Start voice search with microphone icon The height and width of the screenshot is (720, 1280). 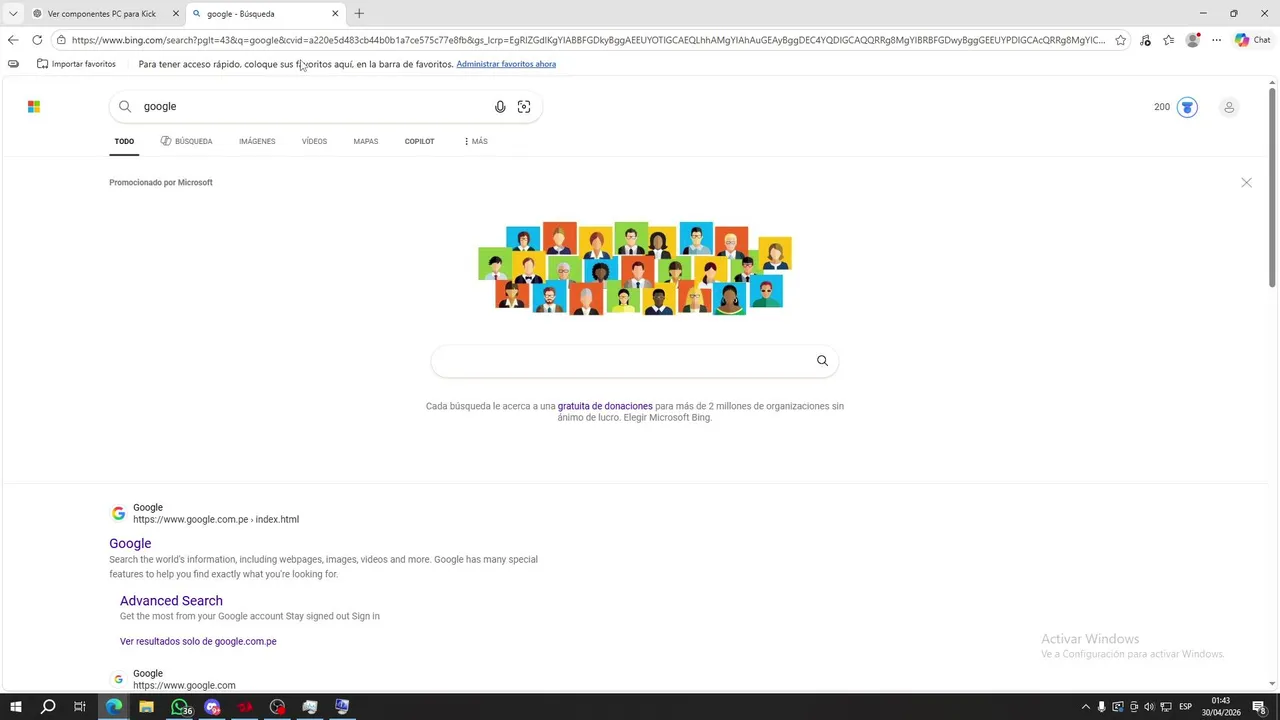[500, 107]
